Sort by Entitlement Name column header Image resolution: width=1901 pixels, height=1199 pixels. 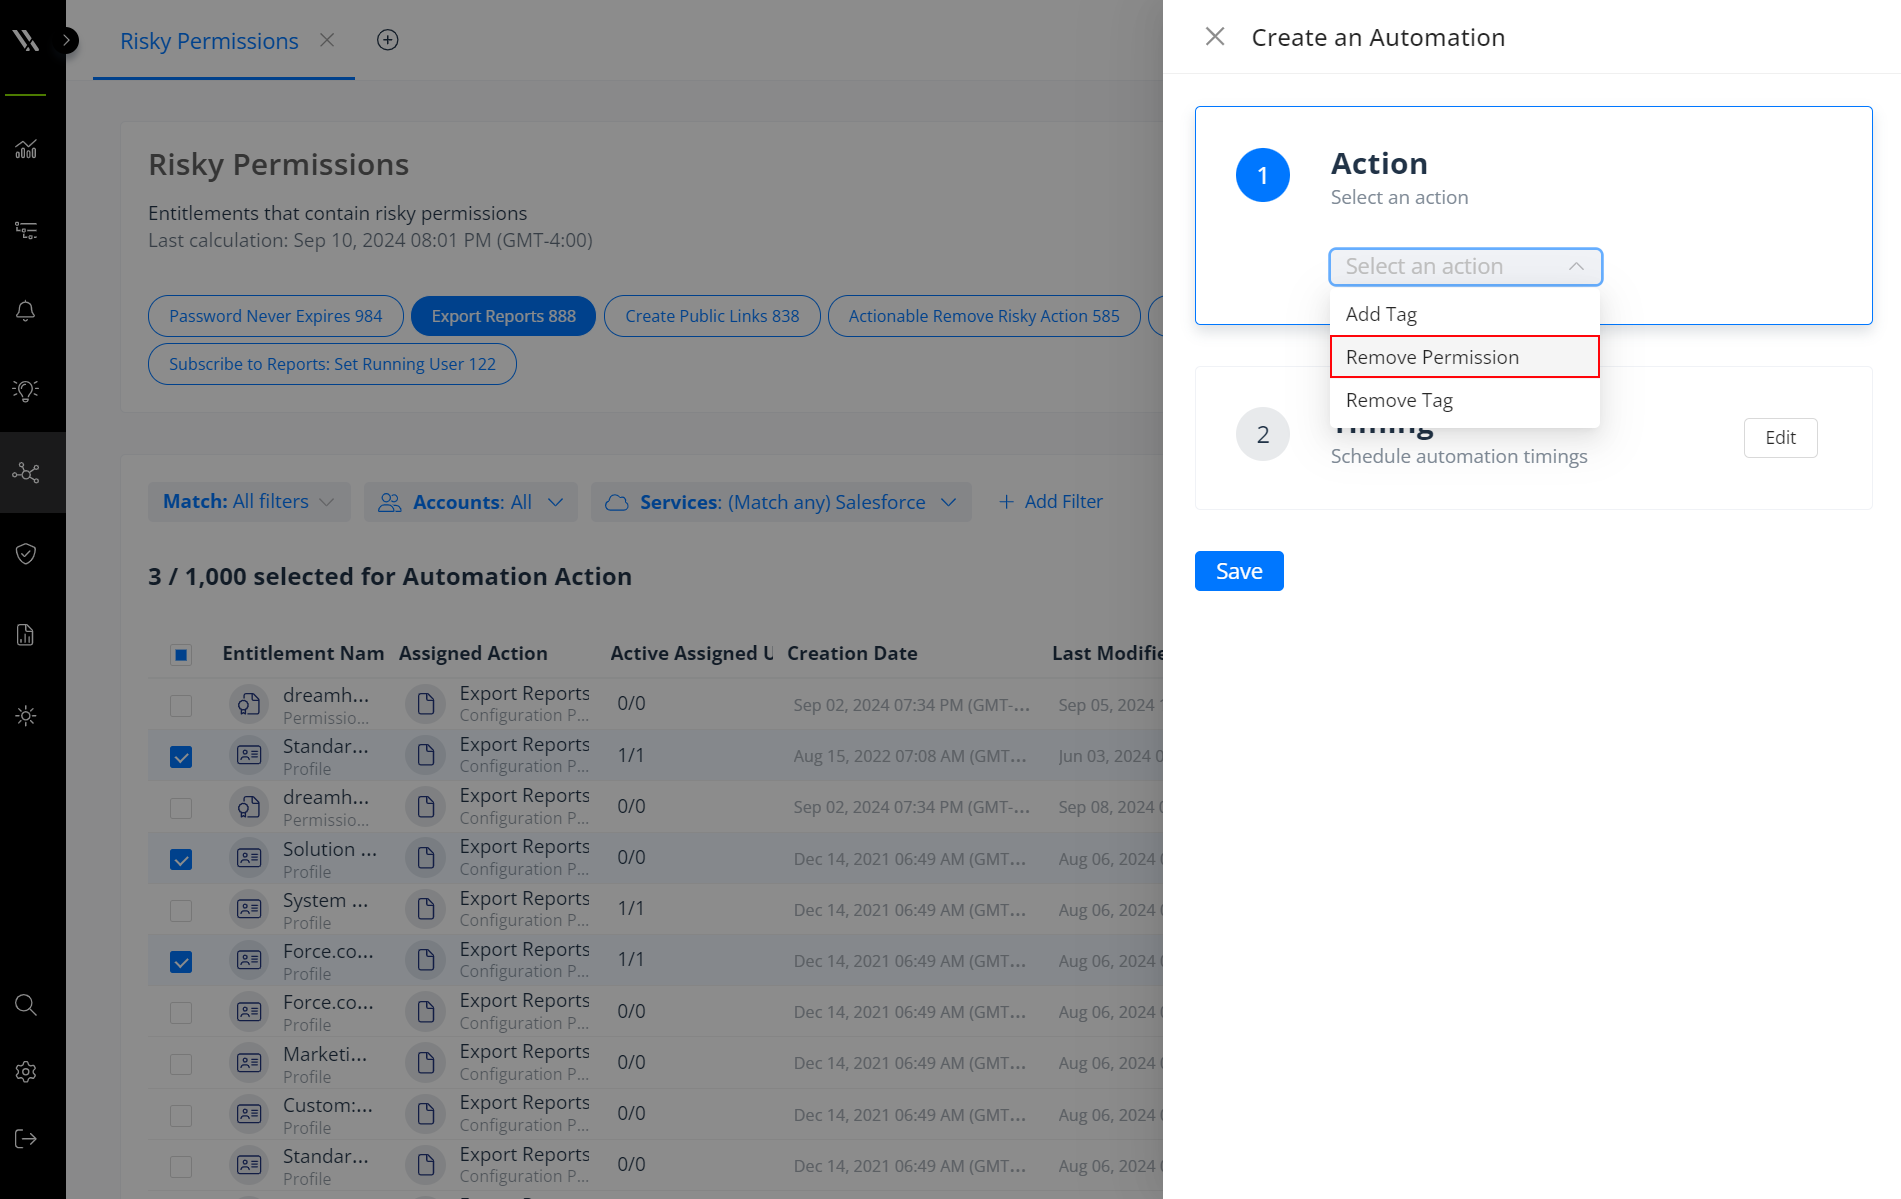(303, 653)
